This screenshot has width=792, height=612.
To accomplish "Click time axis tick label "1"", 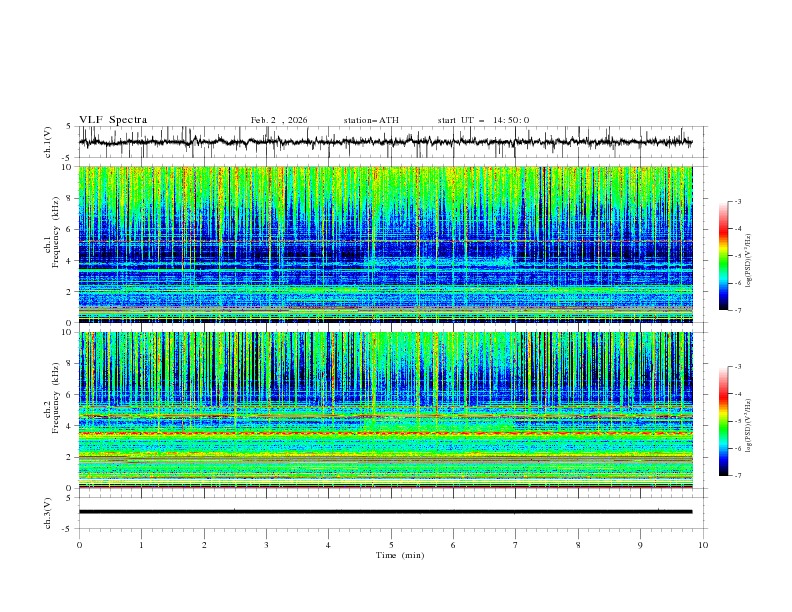I will [141, 545].
